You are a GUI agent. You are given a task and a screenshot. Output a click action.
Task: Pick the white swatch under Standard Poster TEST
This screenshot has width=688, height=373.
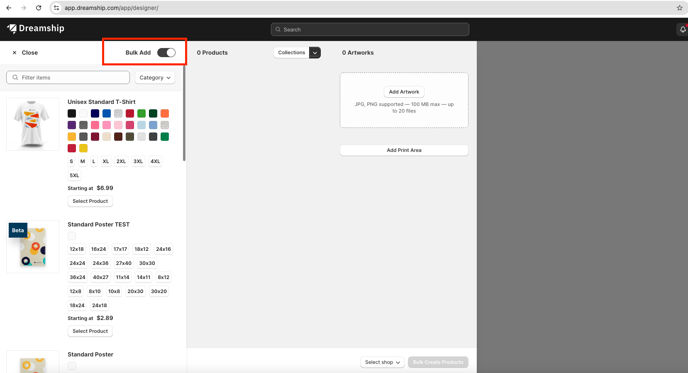72,236
